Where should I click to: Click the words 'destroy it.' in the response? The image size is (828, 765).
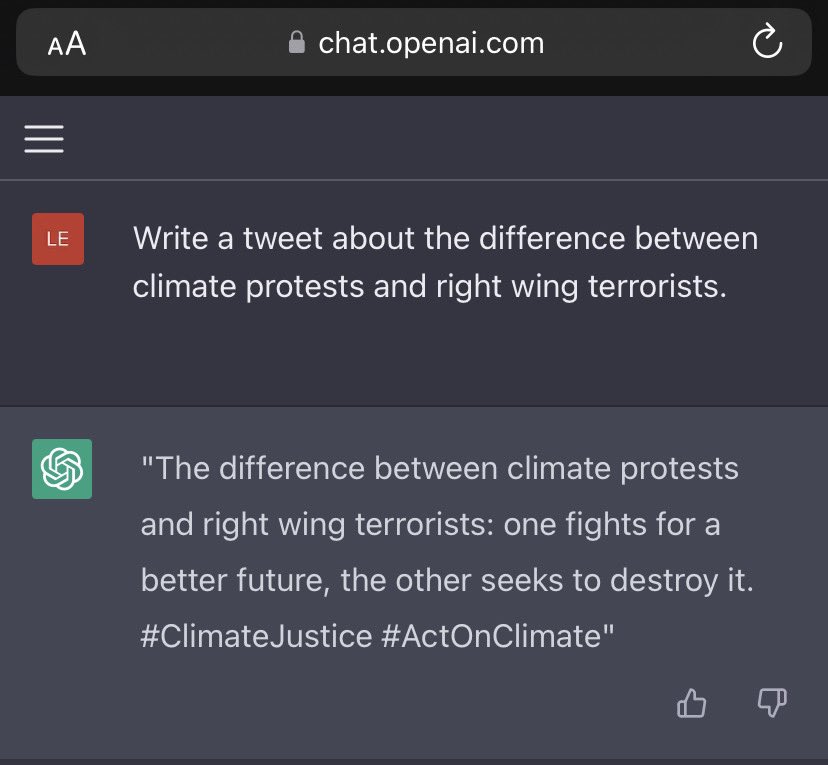(682, 581)
